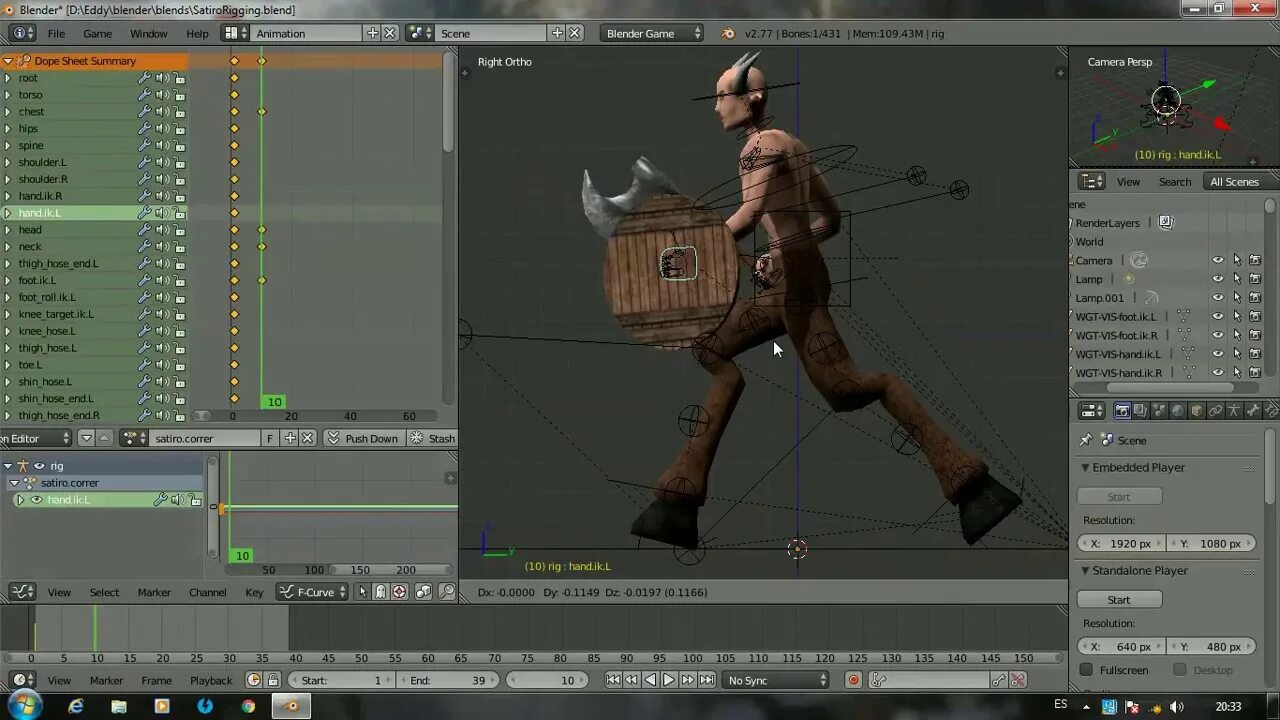This screenshot has width=1280, height=720.
Task: Open the Blender Game engine dropdown
Action: click(x=653, y=33)
